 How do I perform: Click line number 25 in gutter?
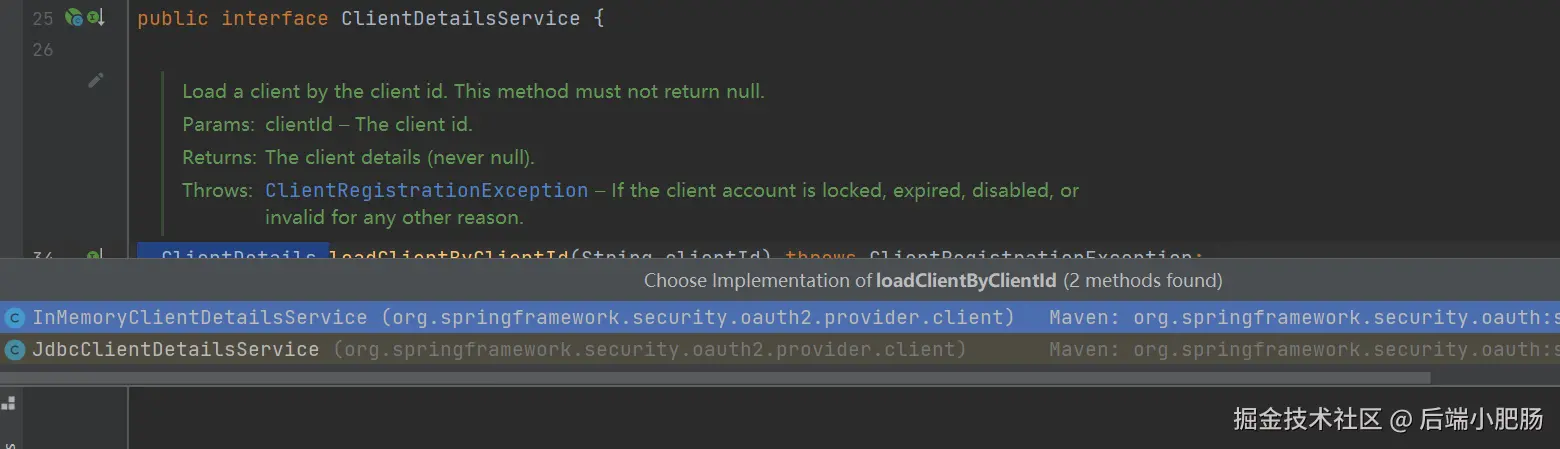(x=43, y=18)
